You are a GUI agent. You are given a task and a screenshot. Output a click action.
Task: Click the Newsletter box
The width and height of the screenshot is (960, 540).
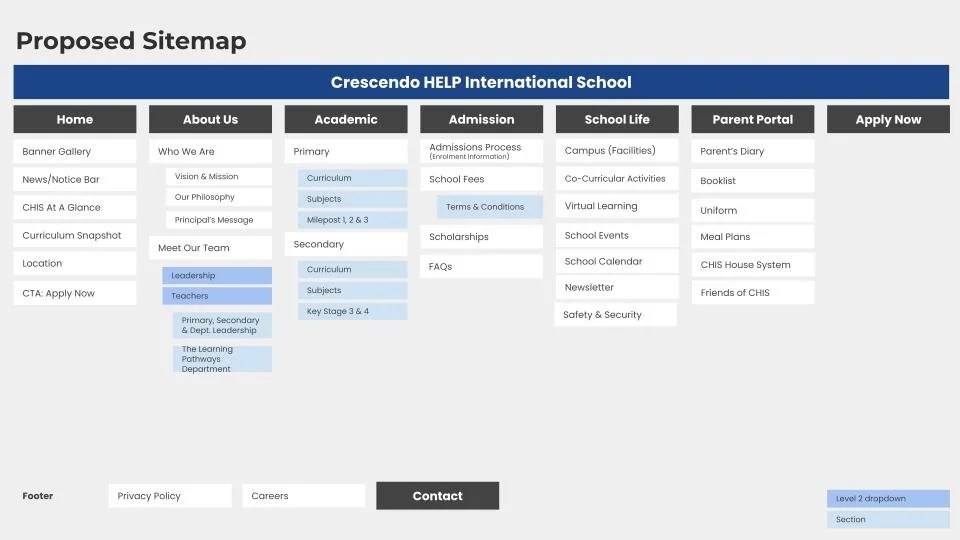pyautogui.click(x=617, y=288)
